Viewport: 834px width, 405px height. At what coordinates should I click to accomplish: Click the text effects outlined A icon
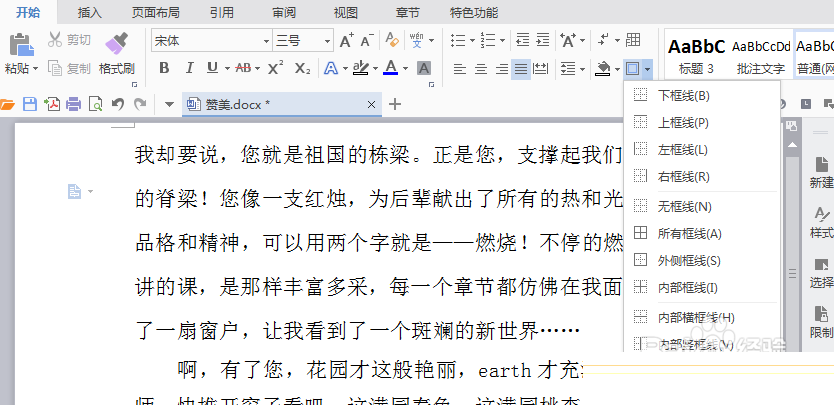coord(331,68)
